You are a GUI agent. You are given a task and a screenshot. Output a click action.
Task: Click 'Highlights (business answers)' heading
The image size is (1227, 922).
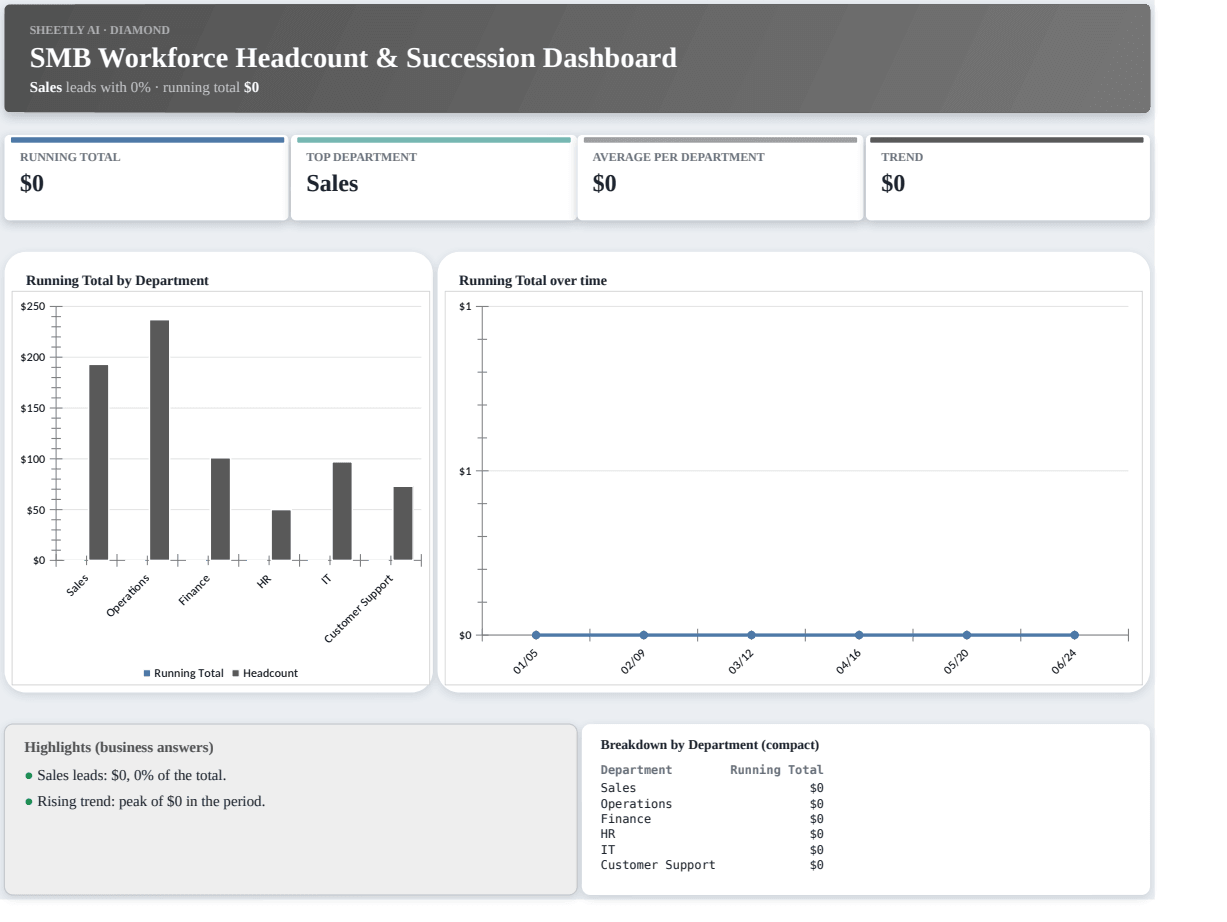[119, 747]
